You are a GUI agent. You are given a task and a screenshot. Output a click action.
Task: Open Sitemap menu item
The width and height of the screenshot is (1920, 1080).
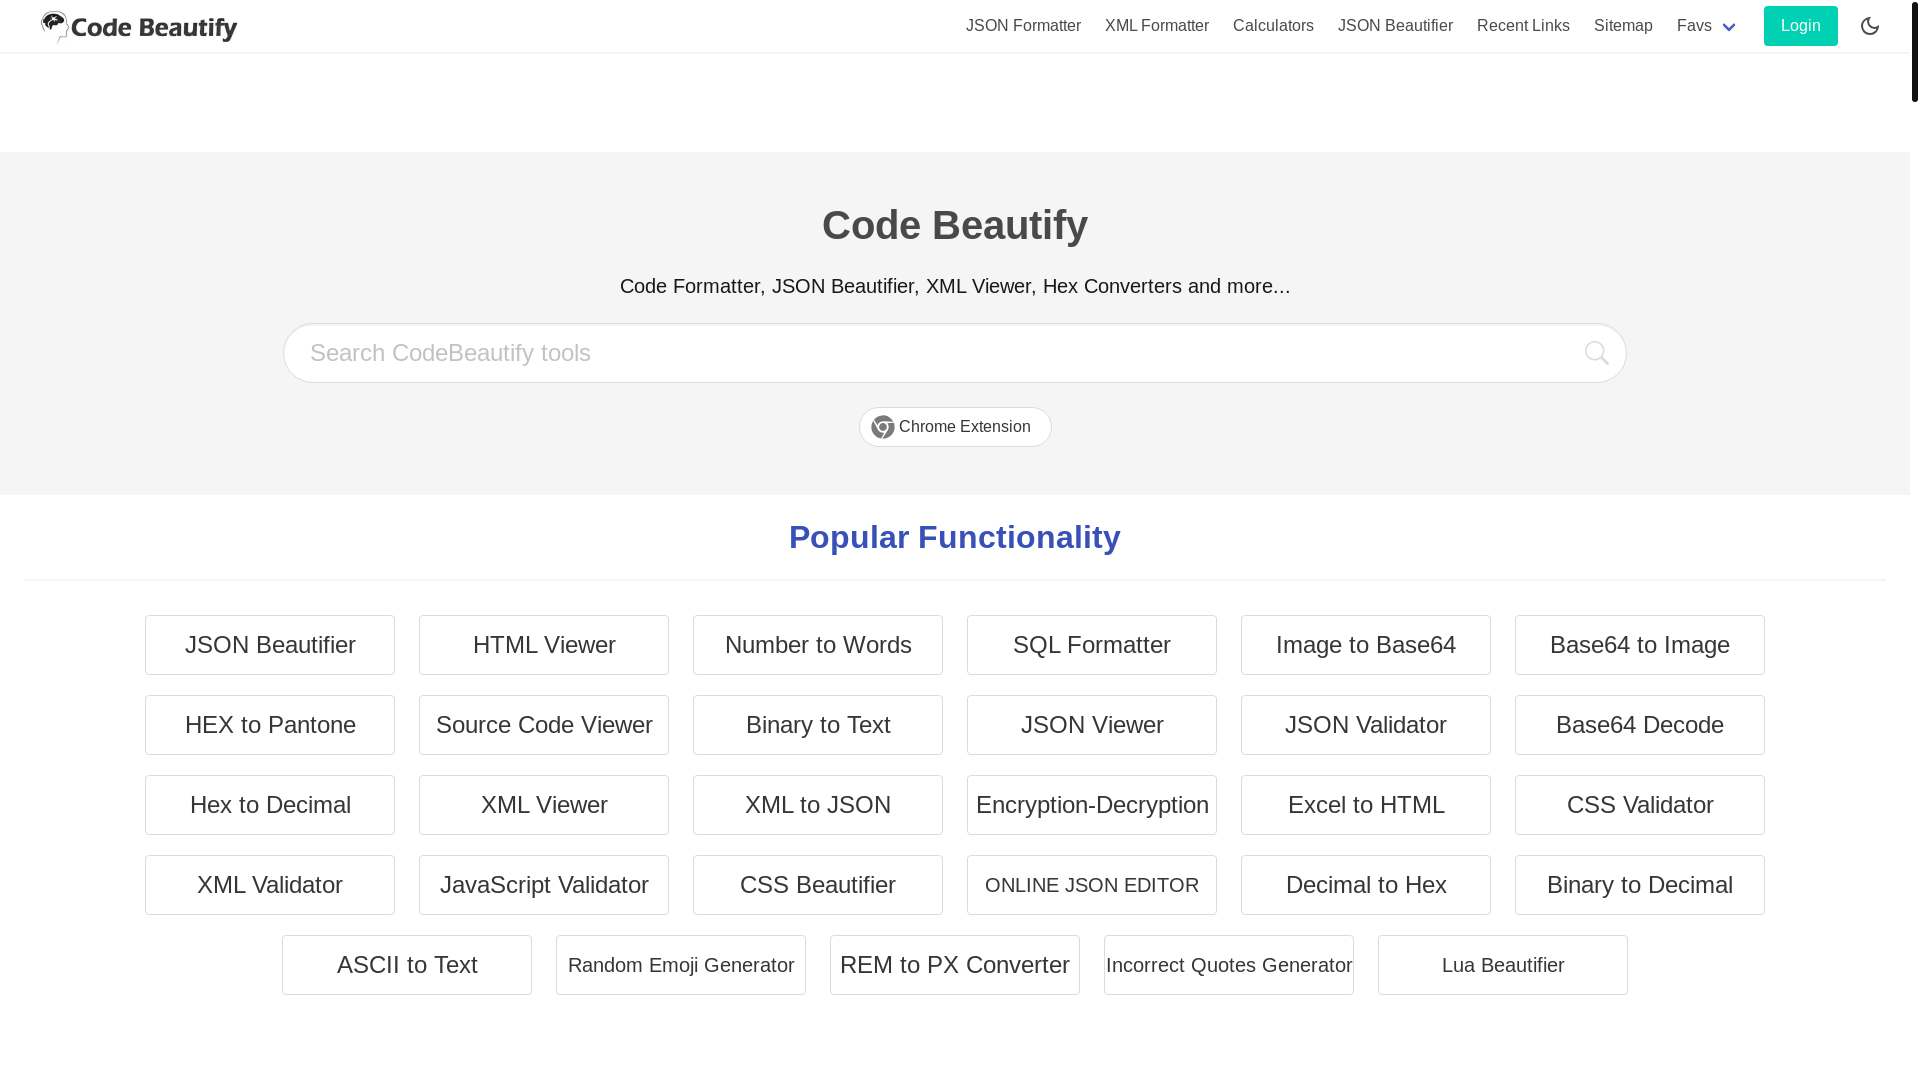click(x=1623, y=26)
